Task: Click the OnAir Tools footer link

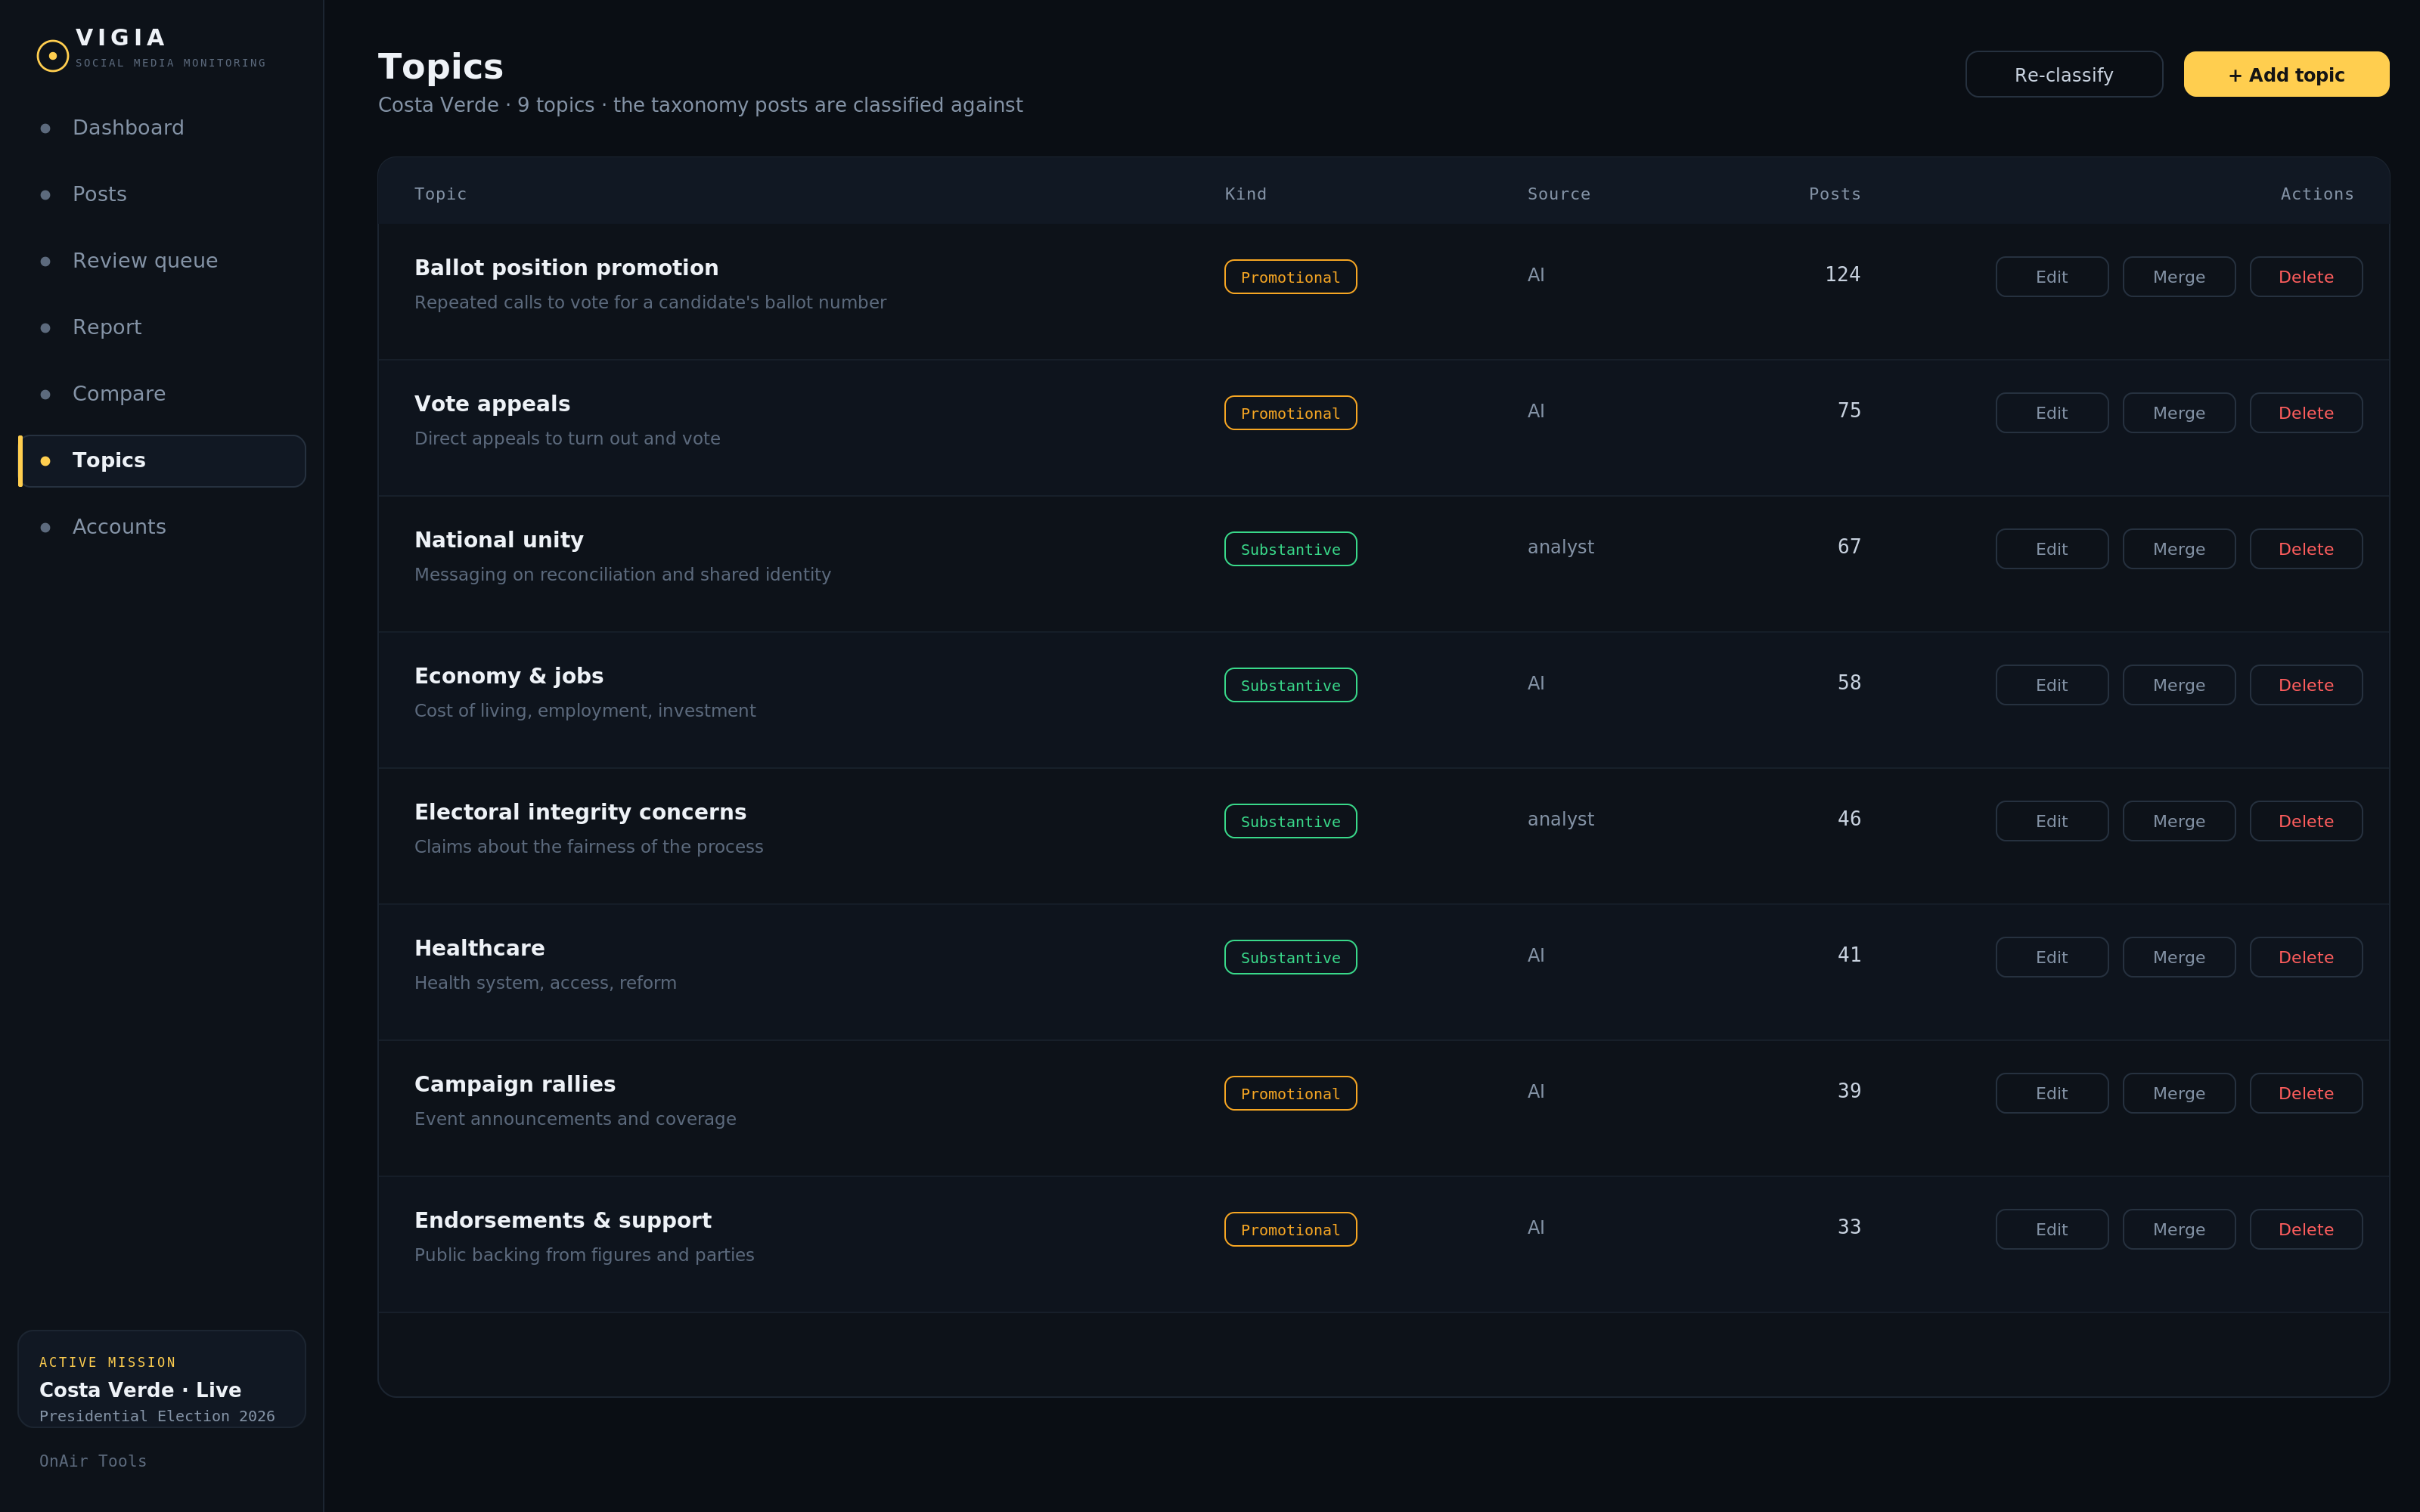Action: [x=93, y=1461]
